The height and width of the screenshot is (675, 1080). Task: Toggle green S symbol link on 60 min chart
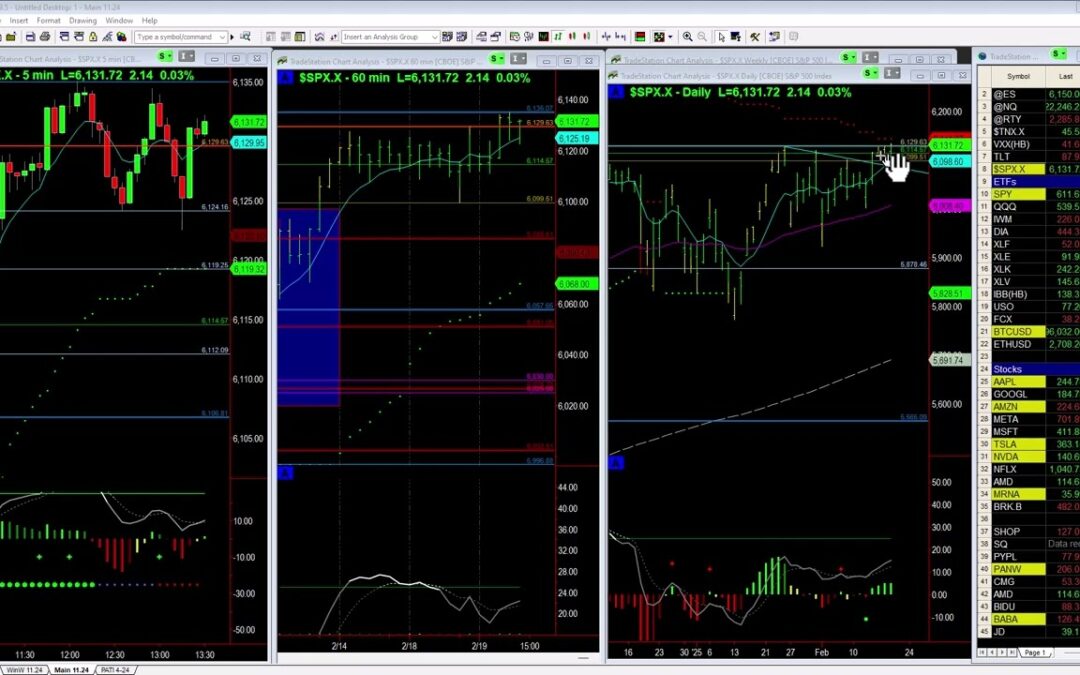(497, 60)
